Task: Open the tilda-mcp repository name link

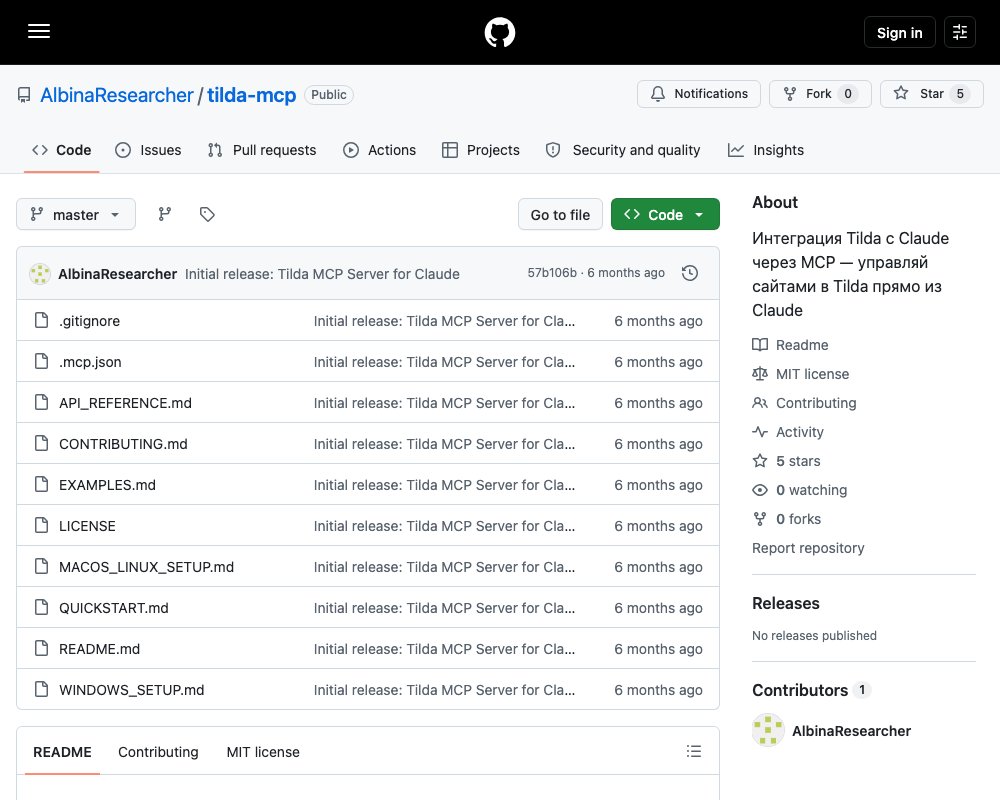Action: tap(251, 95)
